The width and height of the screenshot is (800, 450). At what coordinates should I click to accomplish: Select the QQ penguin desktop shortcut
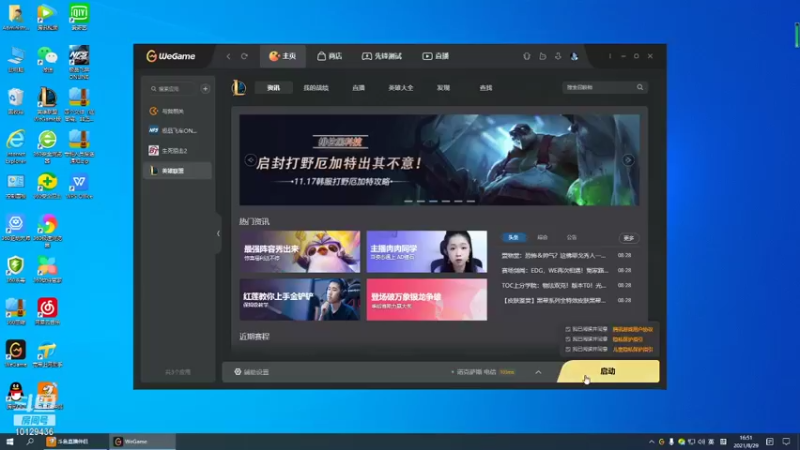tap(16, 395)
